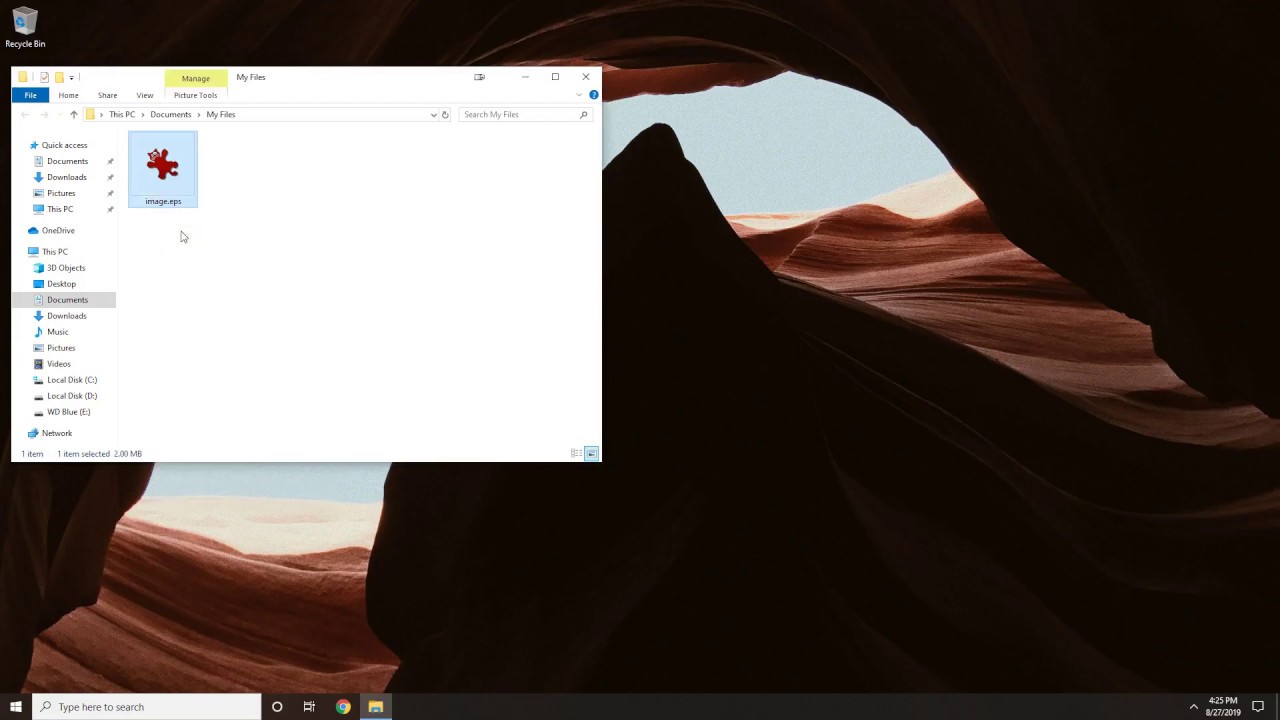Open Explorer Help icon
This screenshot has width=1280, height=720.
coord(593,95)
